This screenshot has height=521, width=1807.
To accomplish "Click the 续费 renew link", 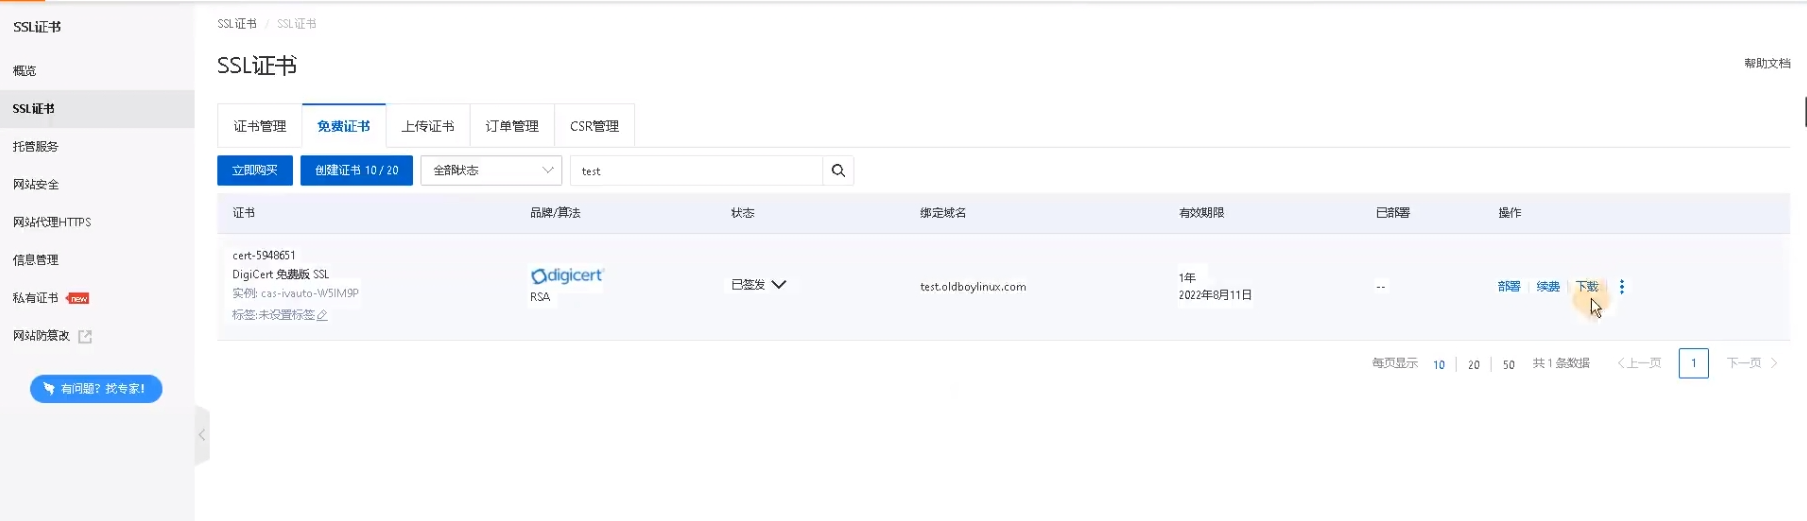I will click(1548, 287).
